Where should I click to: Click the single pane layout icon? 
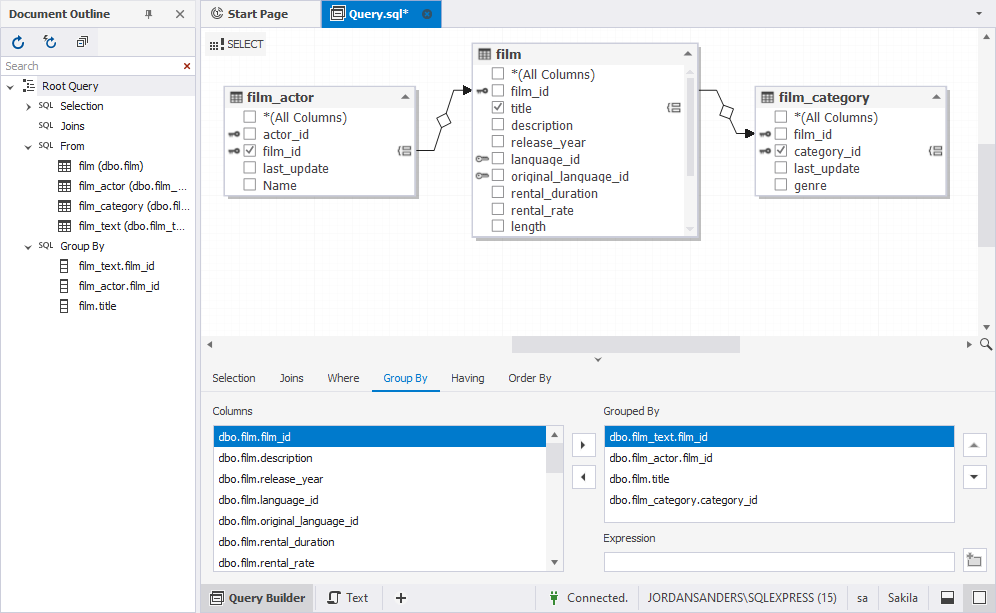tap(979, 598)
